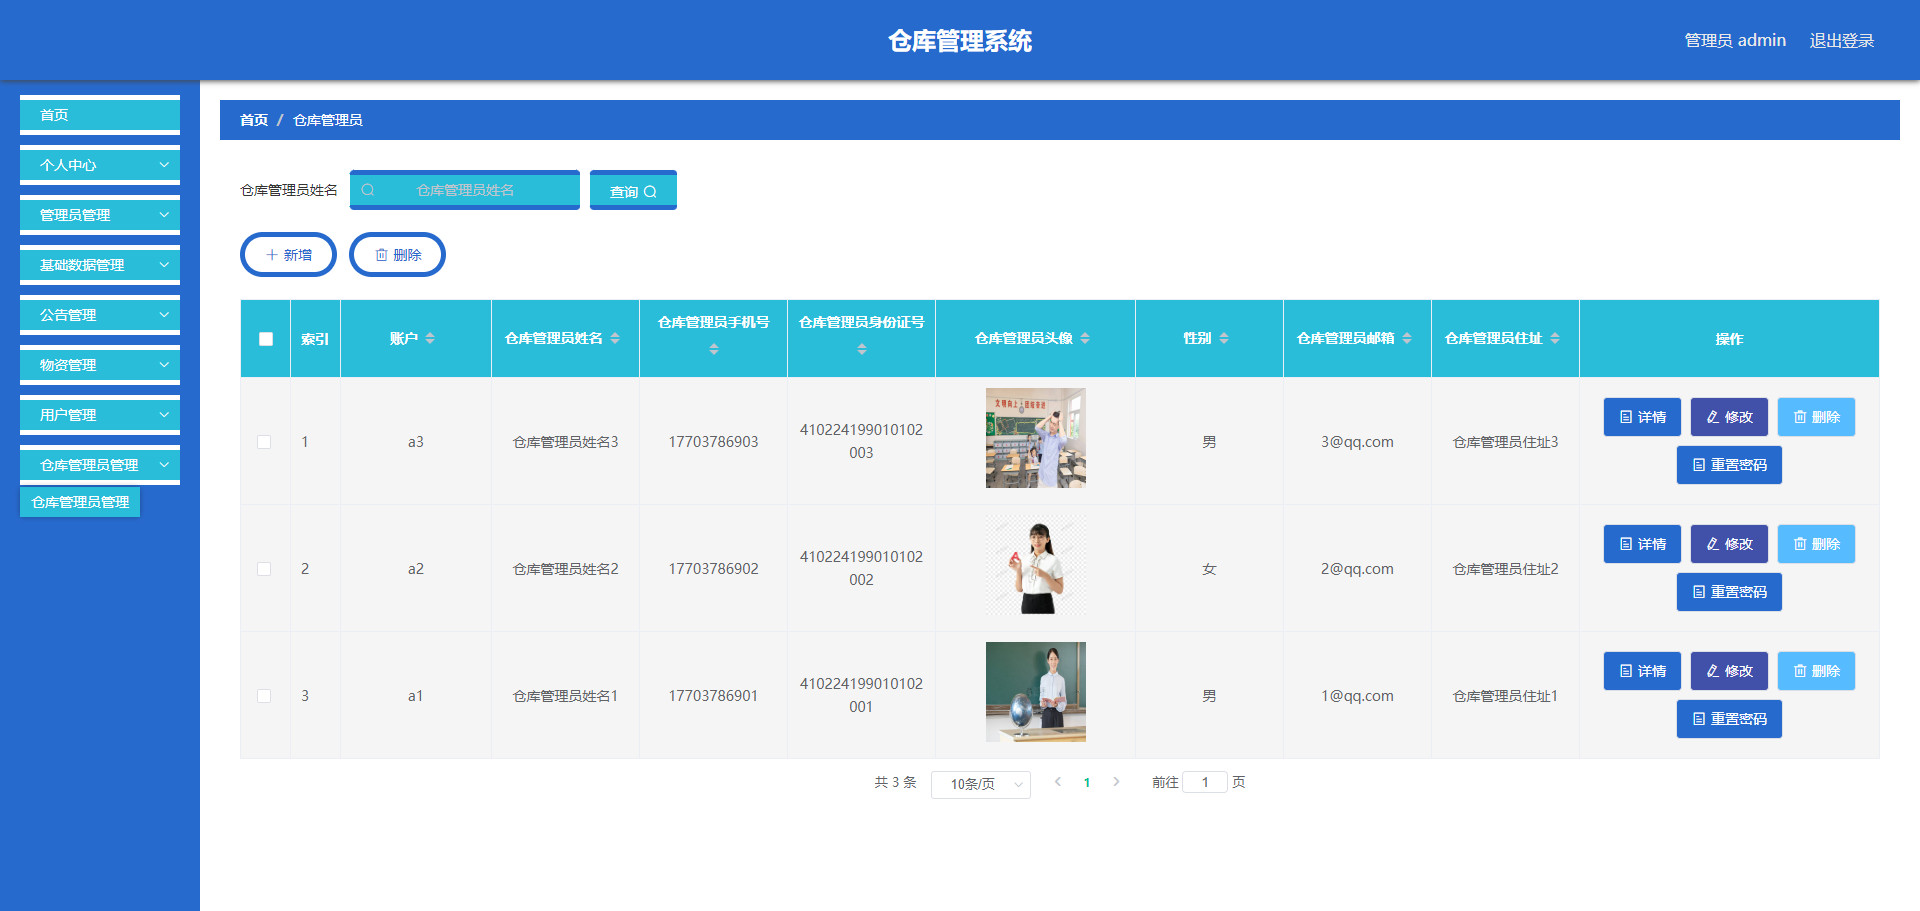
Task: Sort by 性别 column arrows
Action: coord(1224,338)
